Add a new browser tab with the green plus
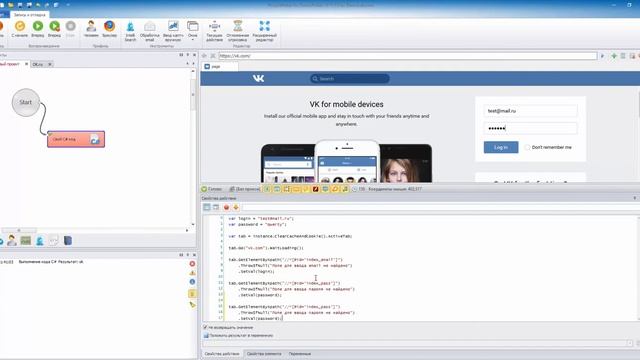The height and width of the screenshot is (360, 640). 614,56
